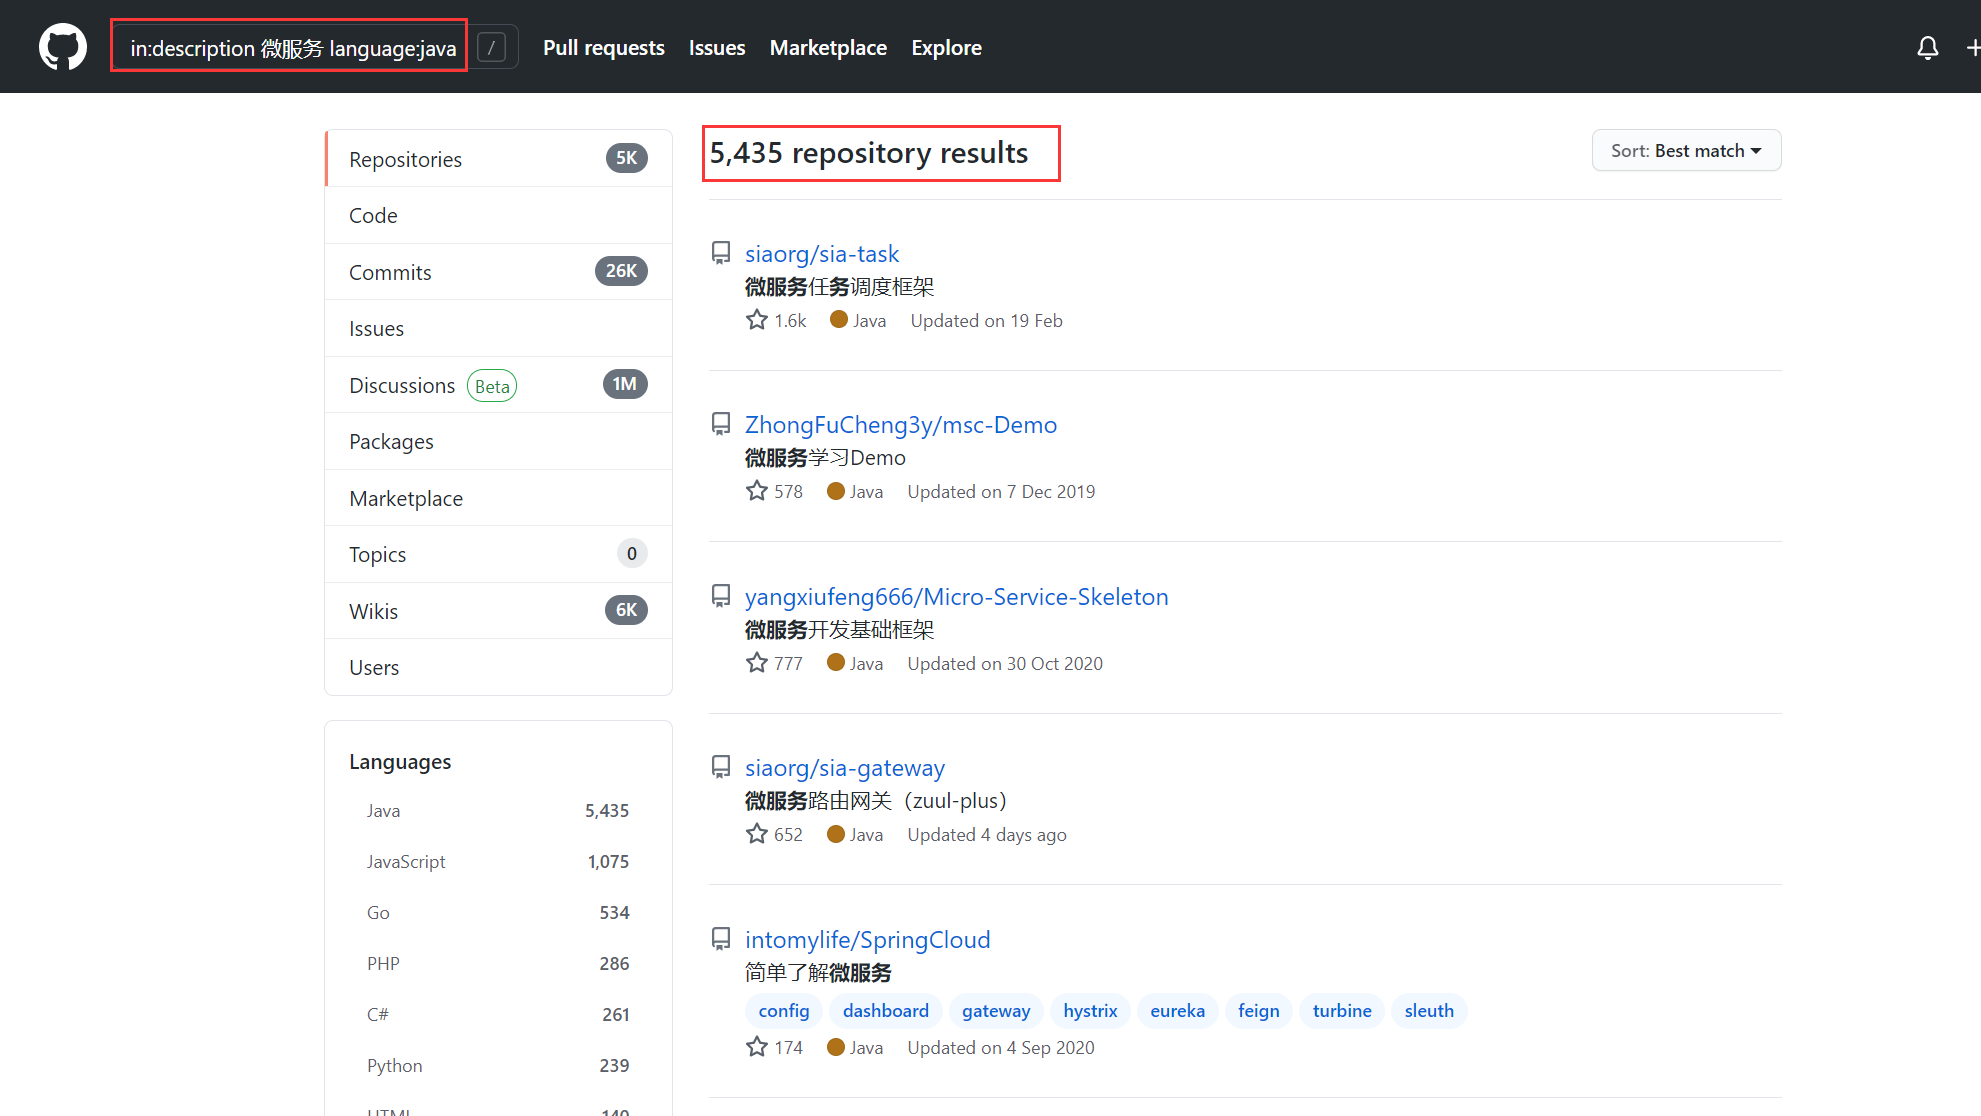The height and width of the screenshot is (1116, 1981).
Task: Click star icon on siaorg/sia-task
Action: click(x=757, y=320)
